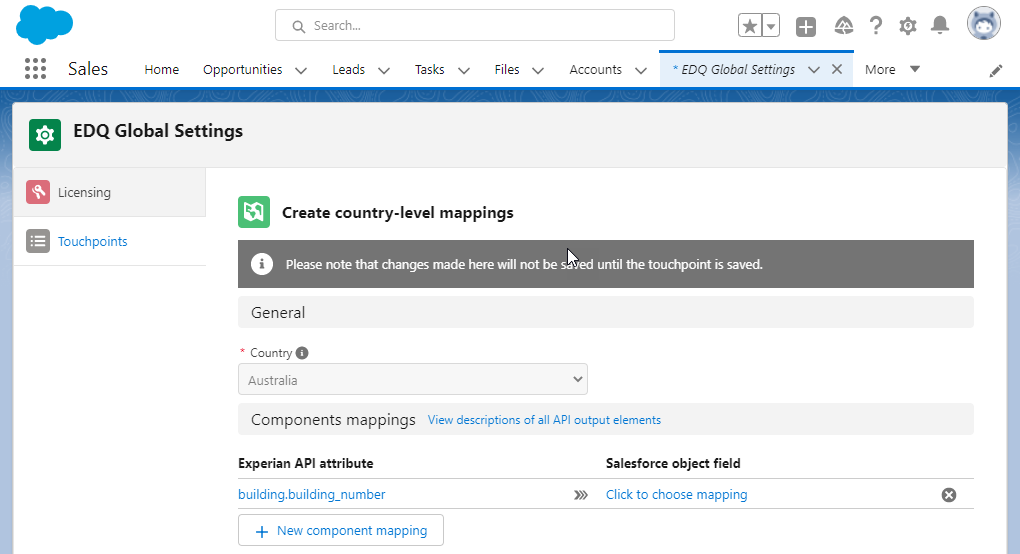Open the App Launcher grid icon
Image resolution: width=1020 pixels, height=554 pixels.
coord(35,69)
